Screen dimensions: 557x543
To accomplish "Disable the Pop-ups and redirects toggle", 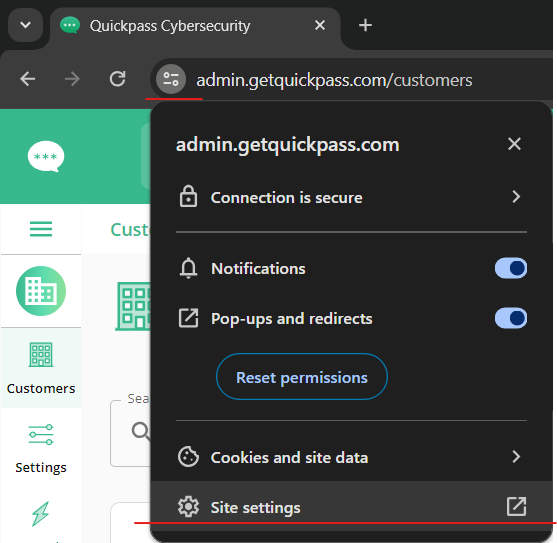I will [510, 318].
